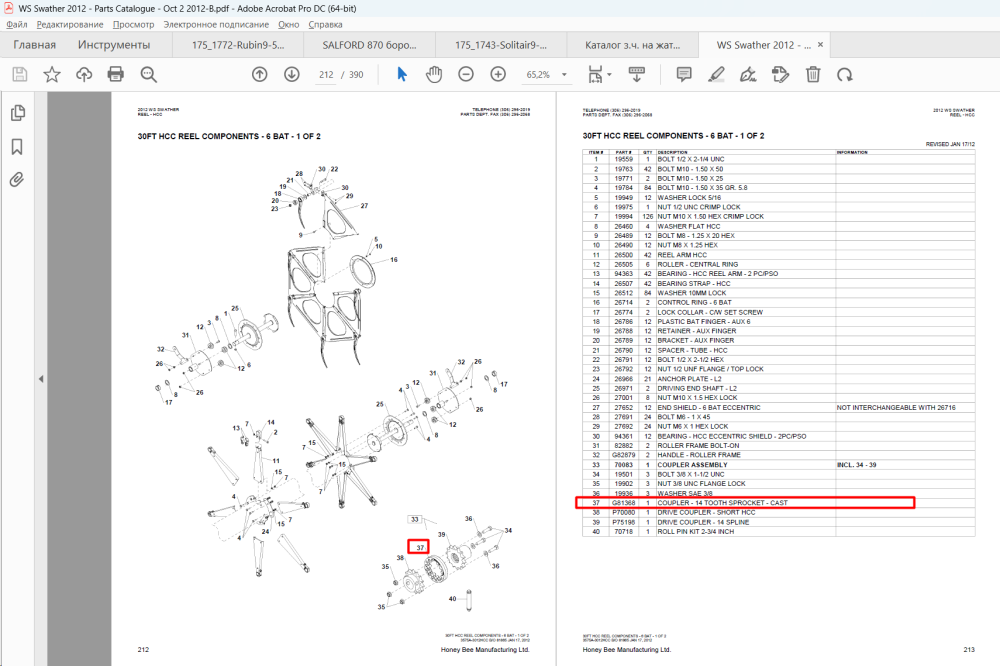The width and height of the screenshot is (1000, 666).
Task: Go to next page arrow
Action: pyautogui.click(x=291, y=75)
